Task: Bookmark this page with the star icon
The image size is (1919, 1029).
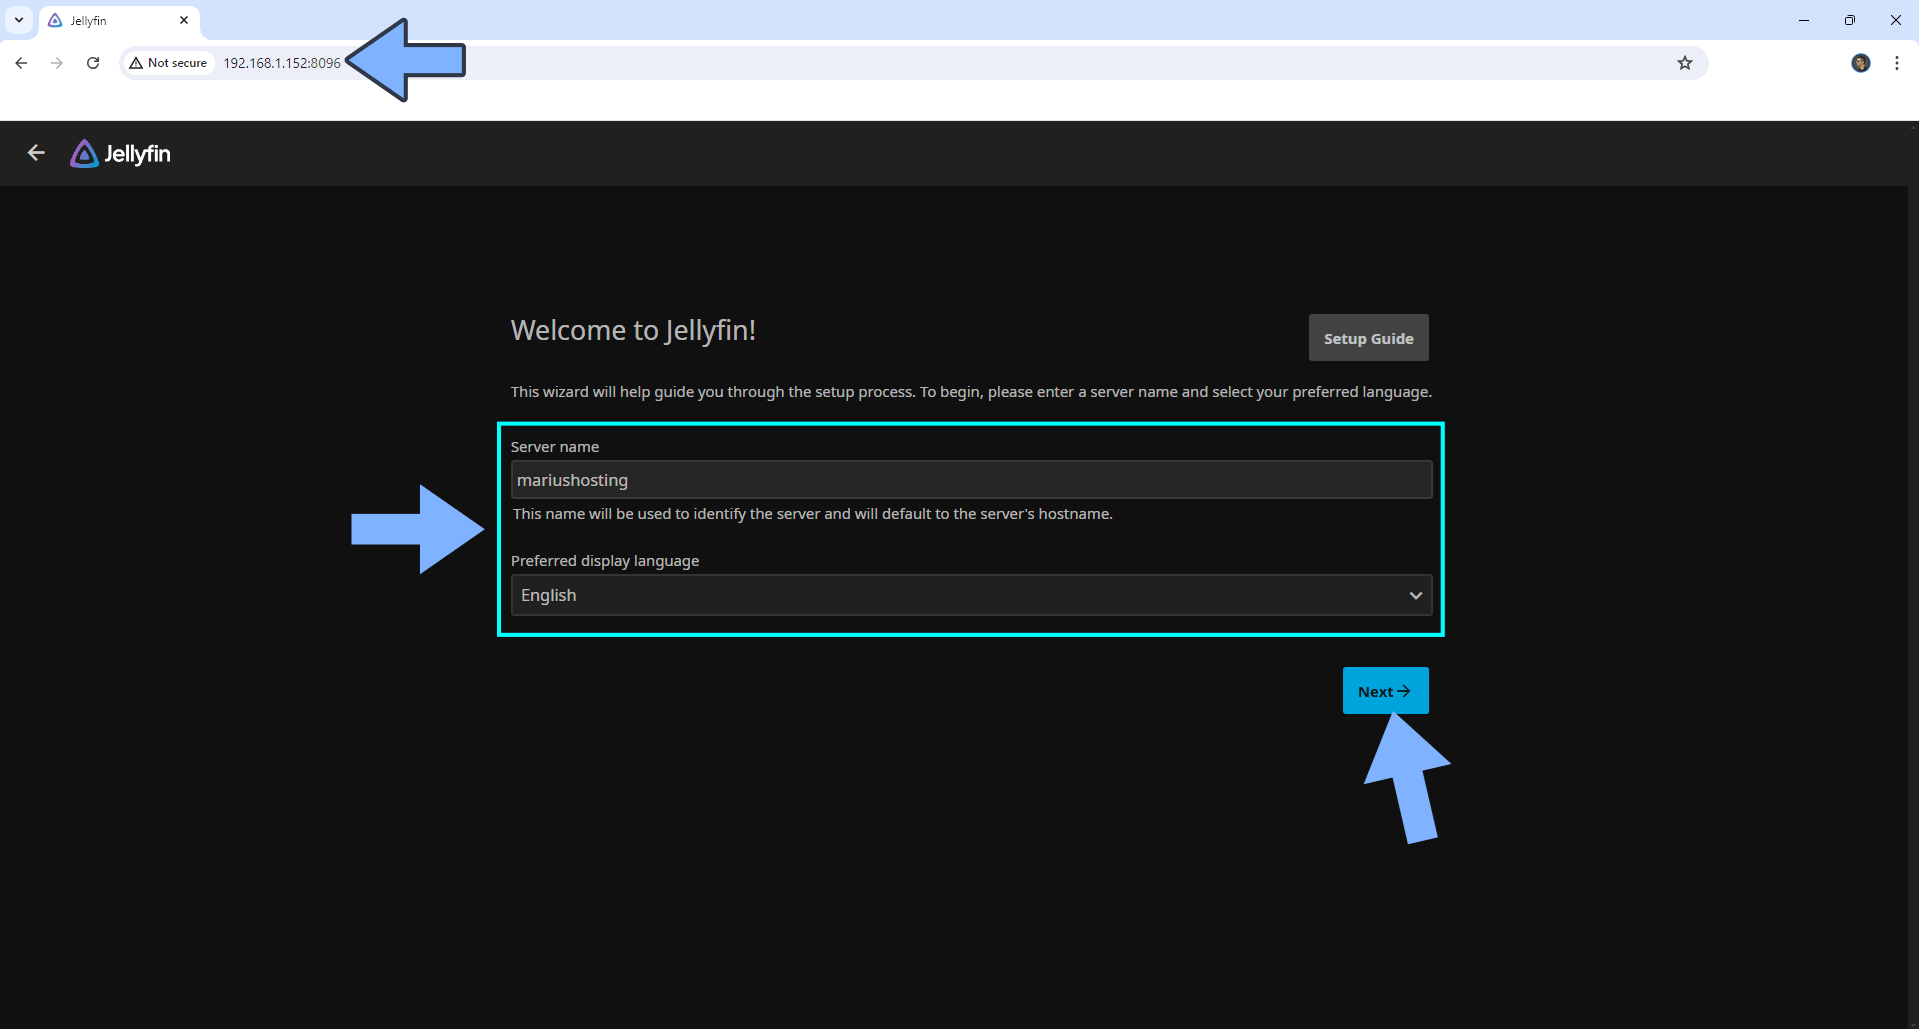Action: click(x=1685, y=63)
